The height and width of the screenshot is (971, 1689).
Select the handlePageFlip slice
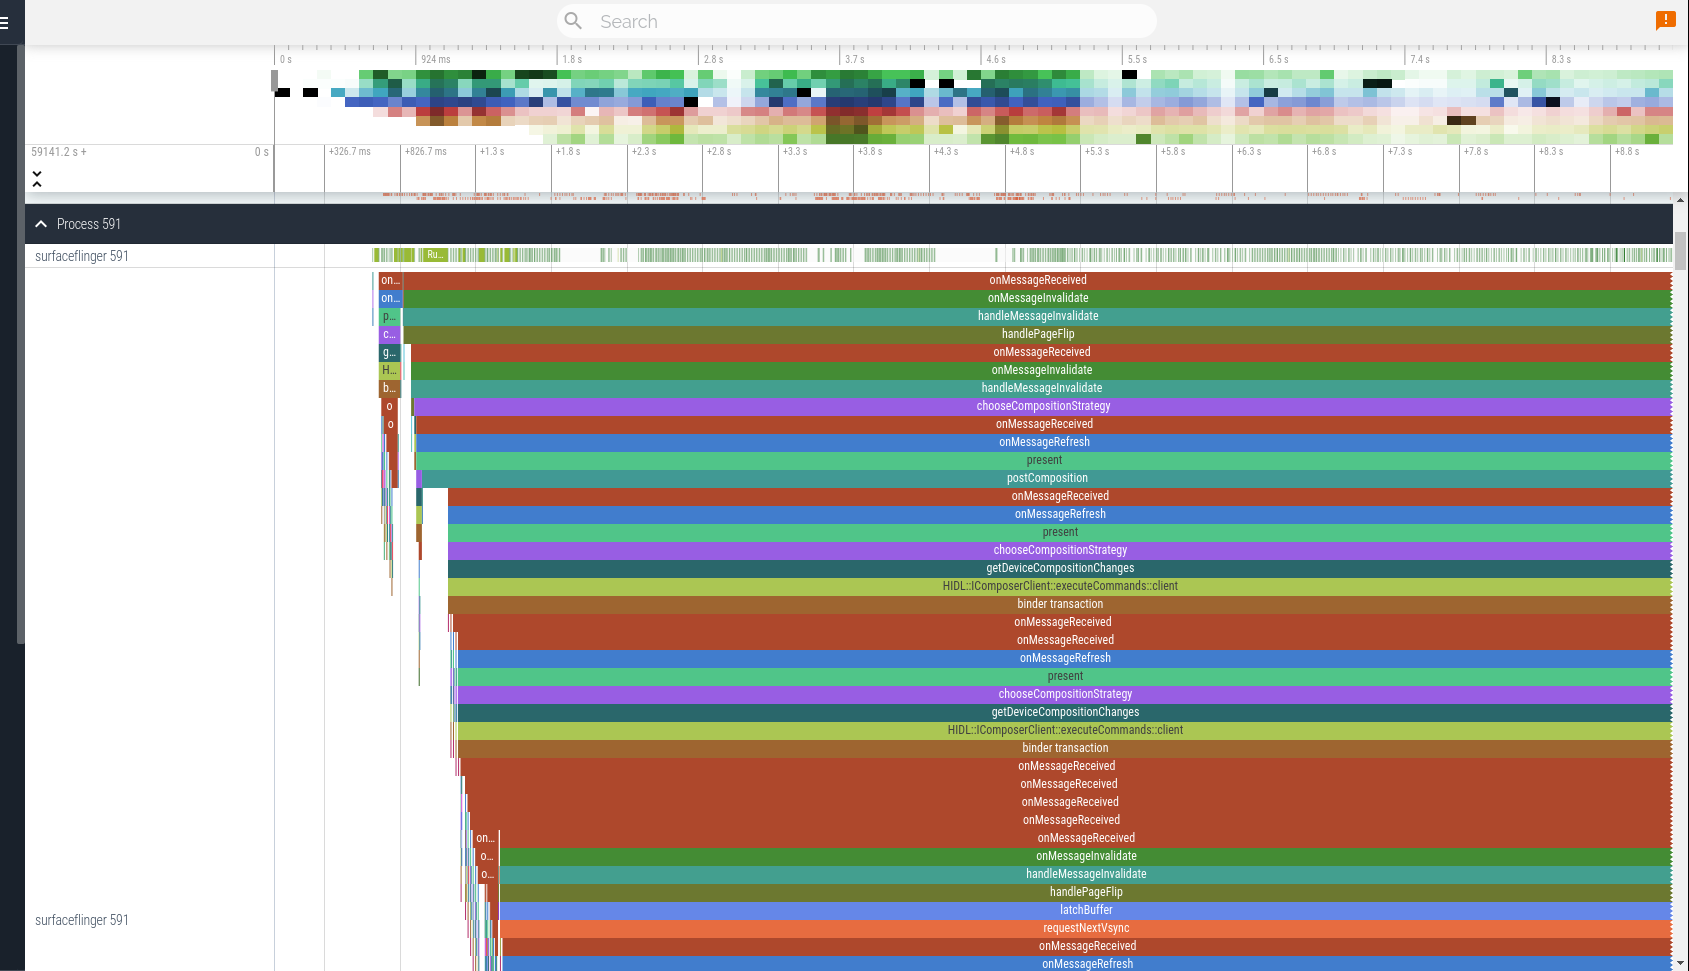pyautogui.click(x=1038, y=334)
